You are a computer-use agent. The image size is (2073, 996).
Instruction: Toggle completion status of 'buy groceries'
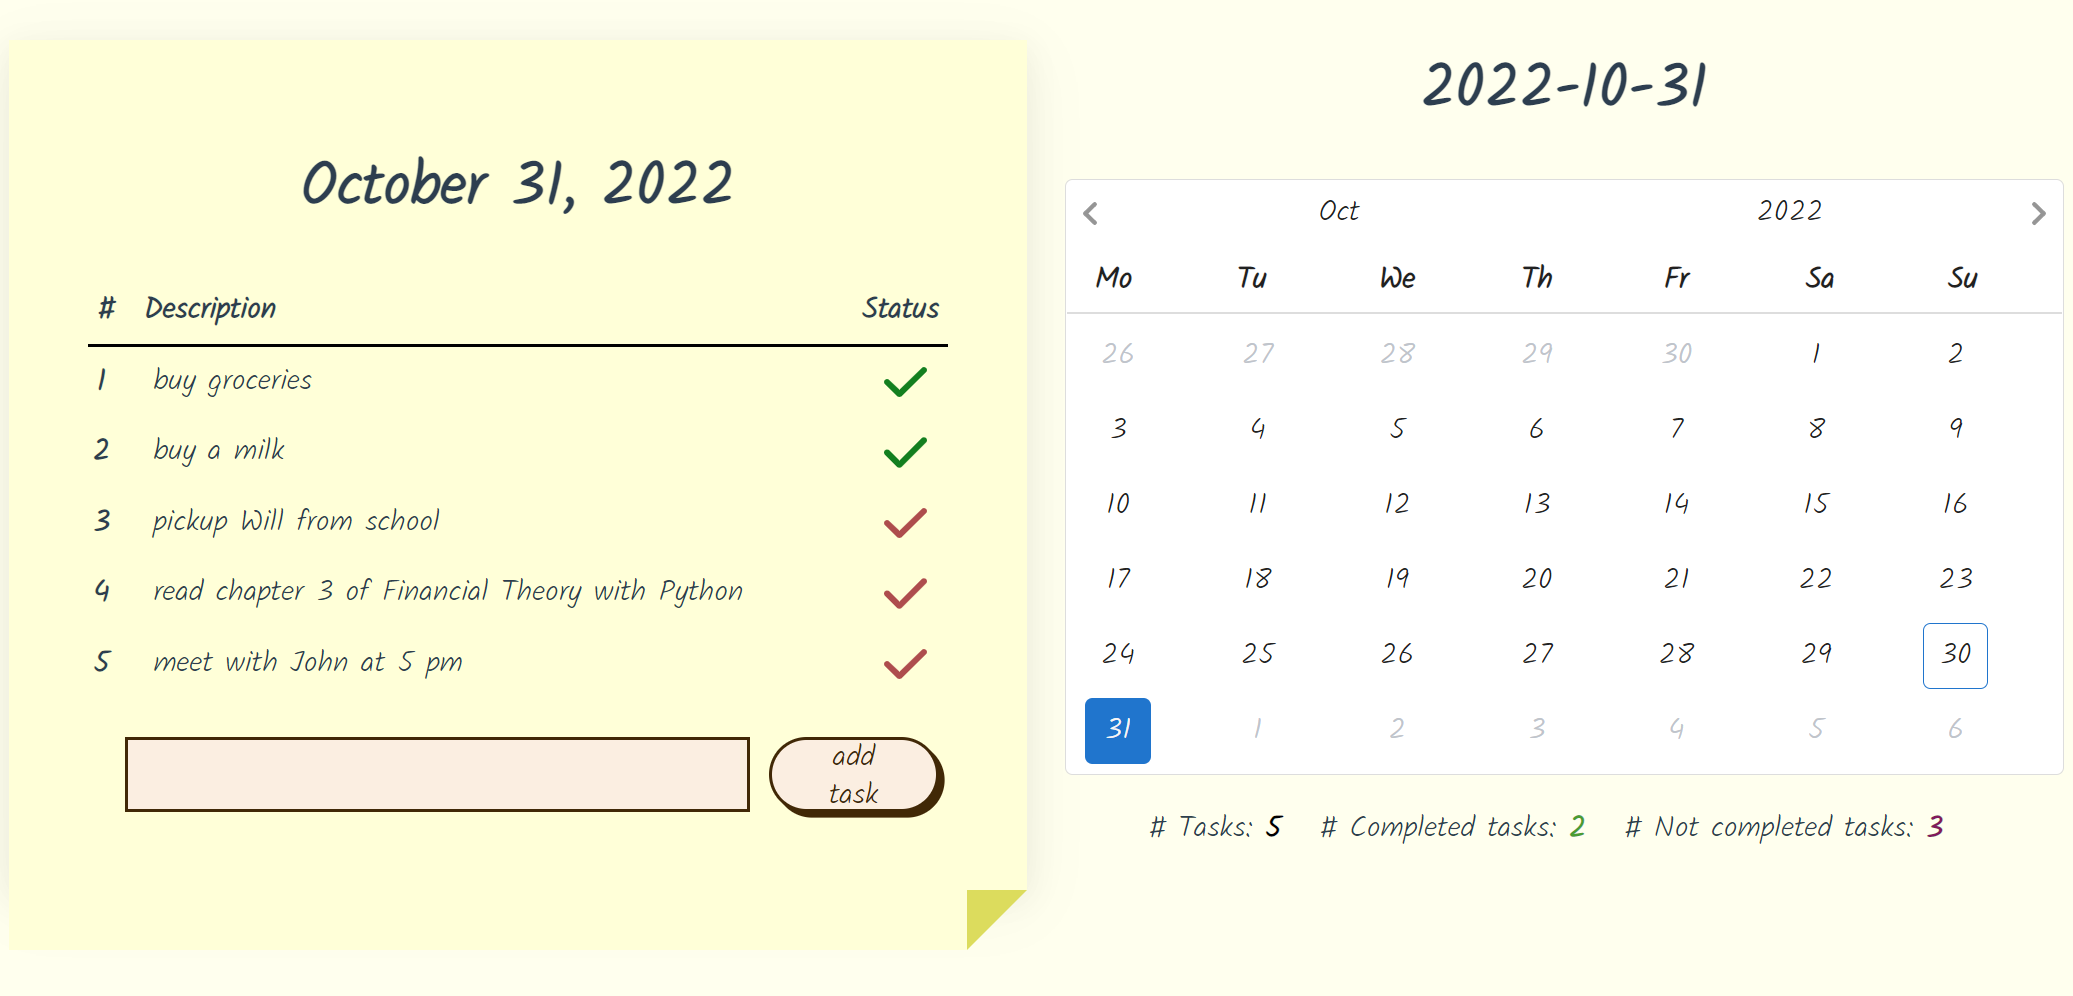coord(903,382)
